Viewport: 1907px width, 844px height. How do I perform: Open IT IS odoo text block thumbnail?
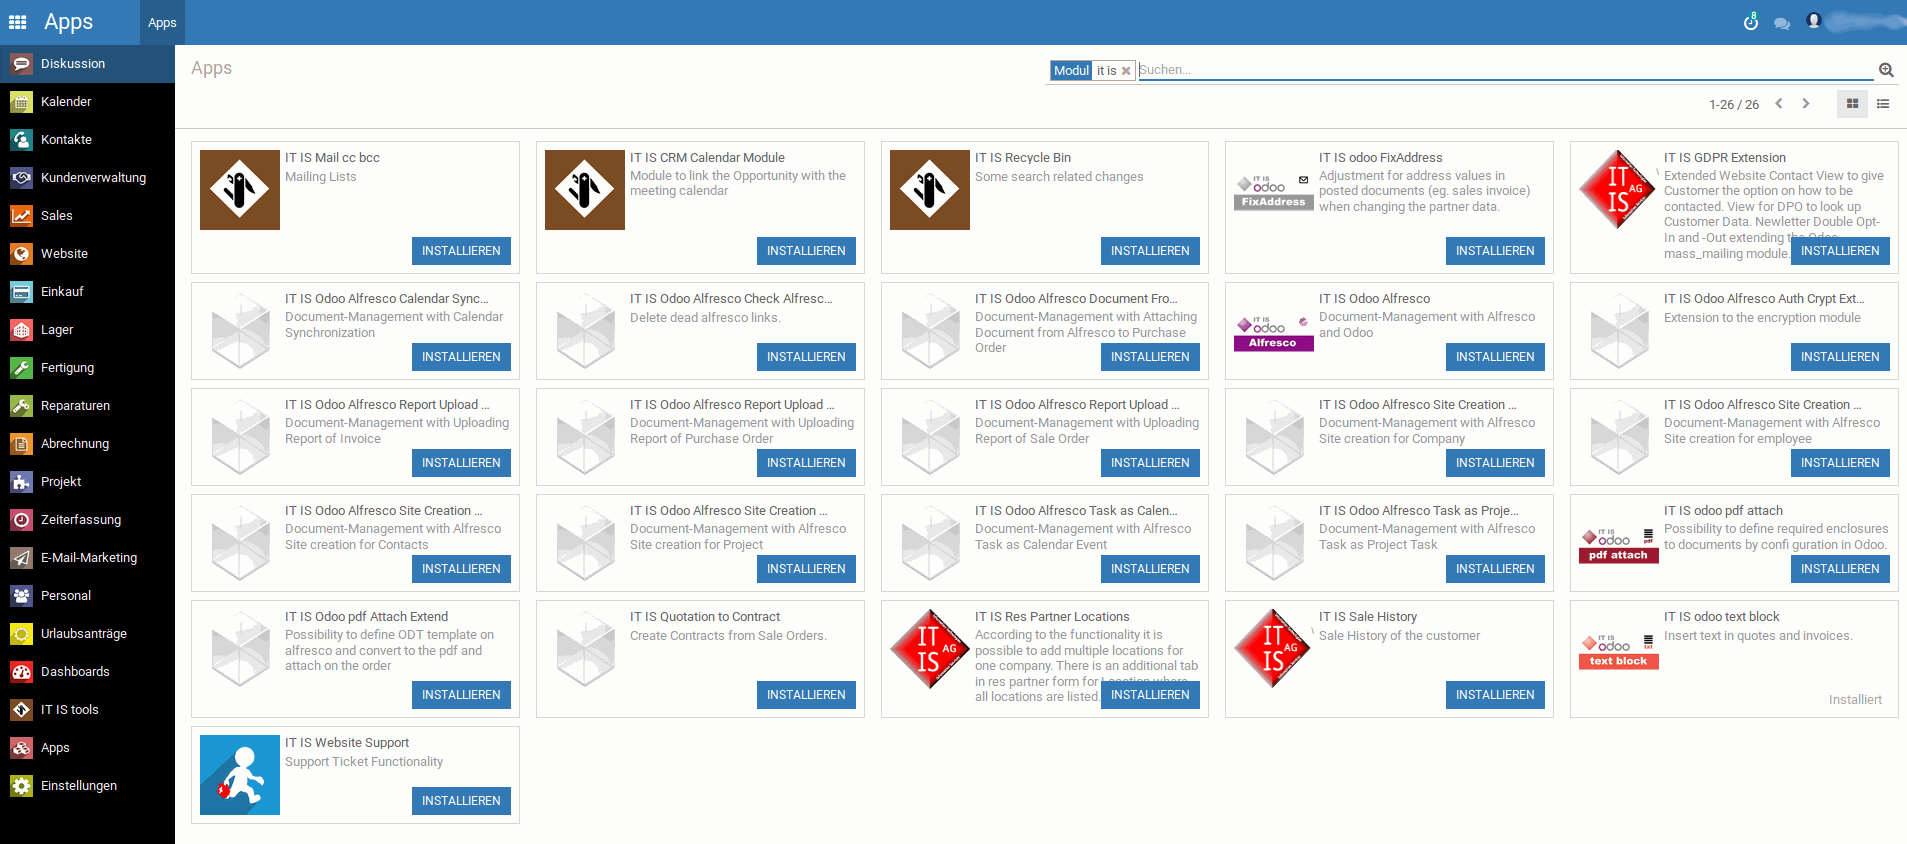pyautogui.click(x=1618, y=650)
